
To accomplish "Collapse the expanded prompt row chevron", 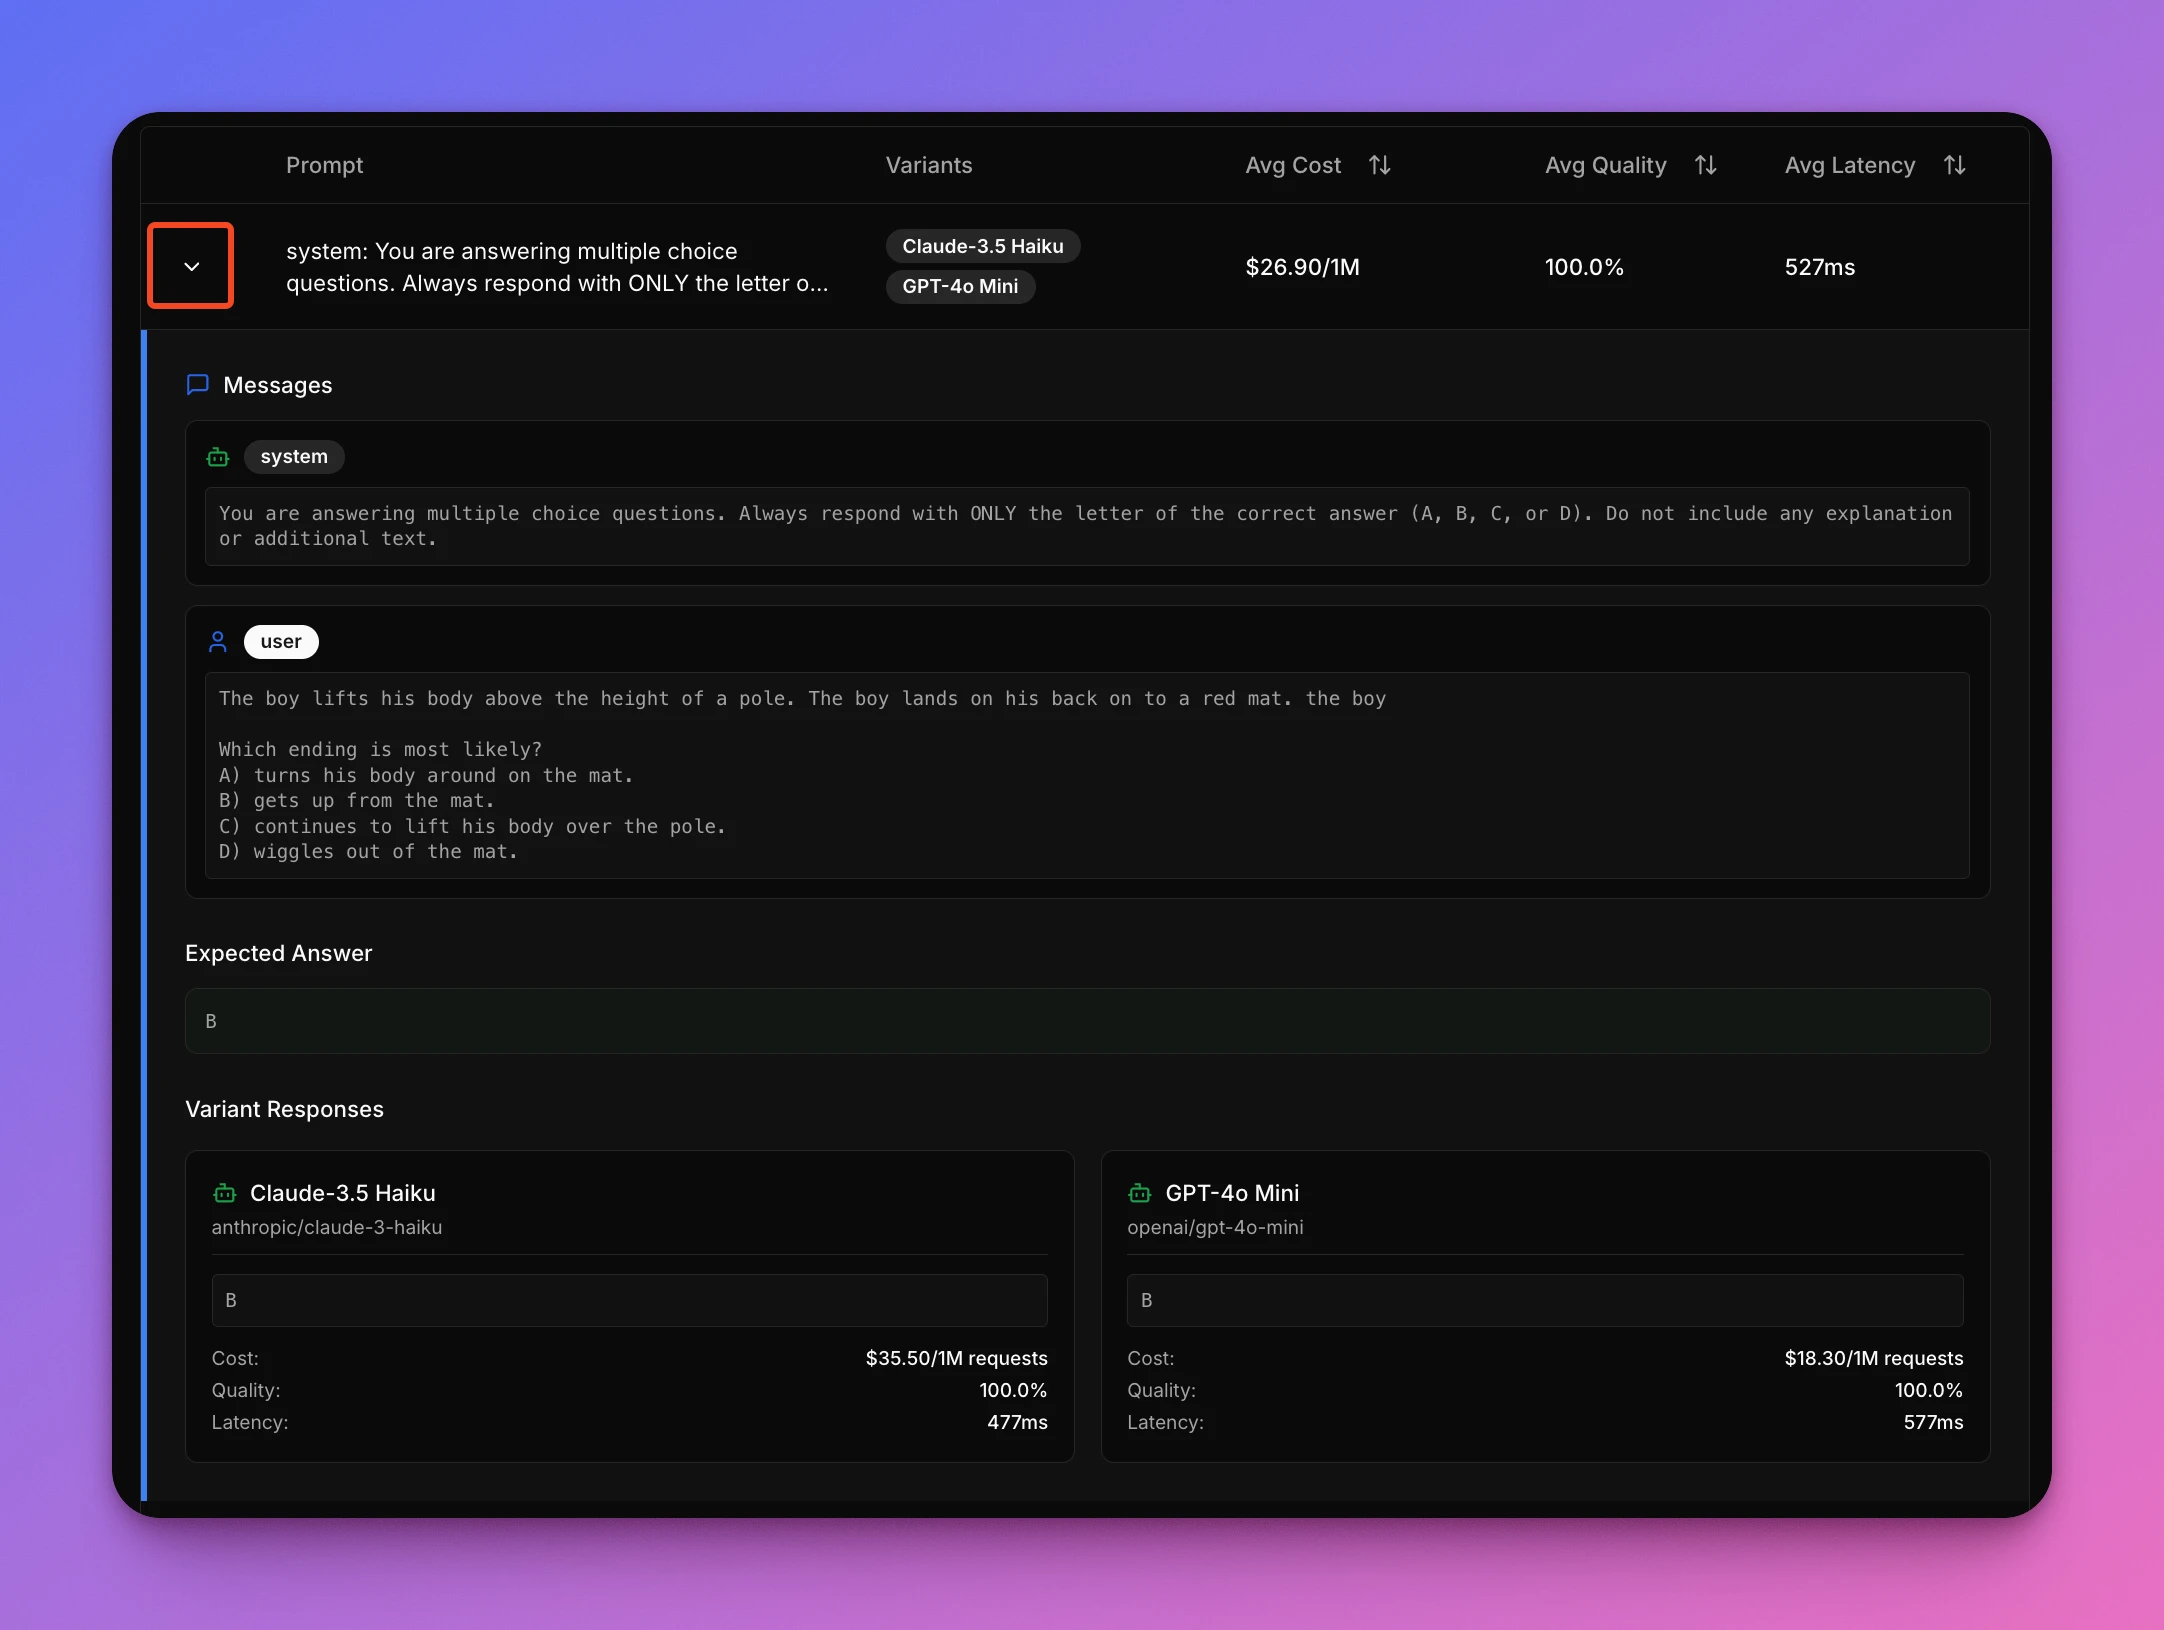I will coord(191,266).
